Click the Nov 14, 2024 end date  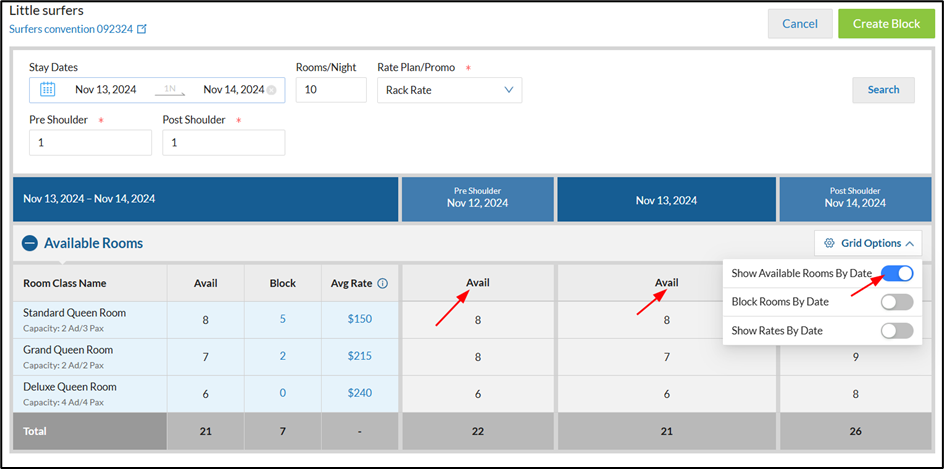234,90
